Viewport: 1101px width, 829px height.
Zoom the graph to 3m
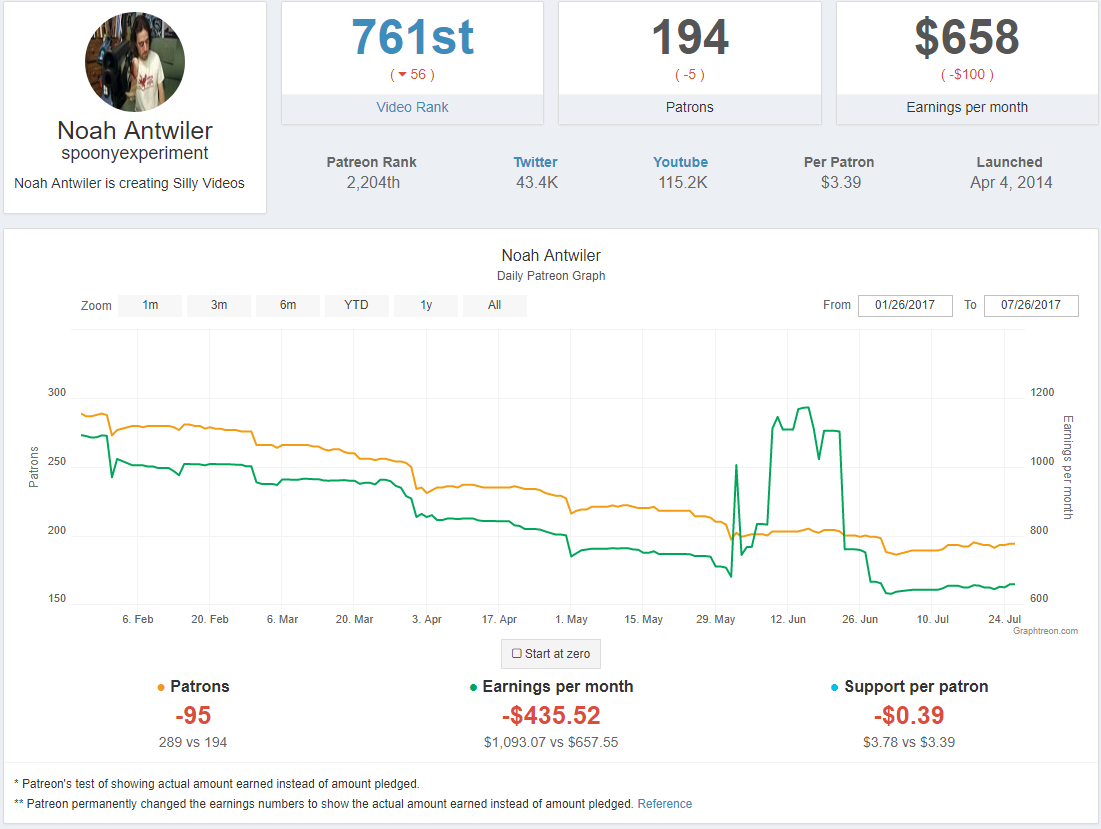[x=219, y=305]
